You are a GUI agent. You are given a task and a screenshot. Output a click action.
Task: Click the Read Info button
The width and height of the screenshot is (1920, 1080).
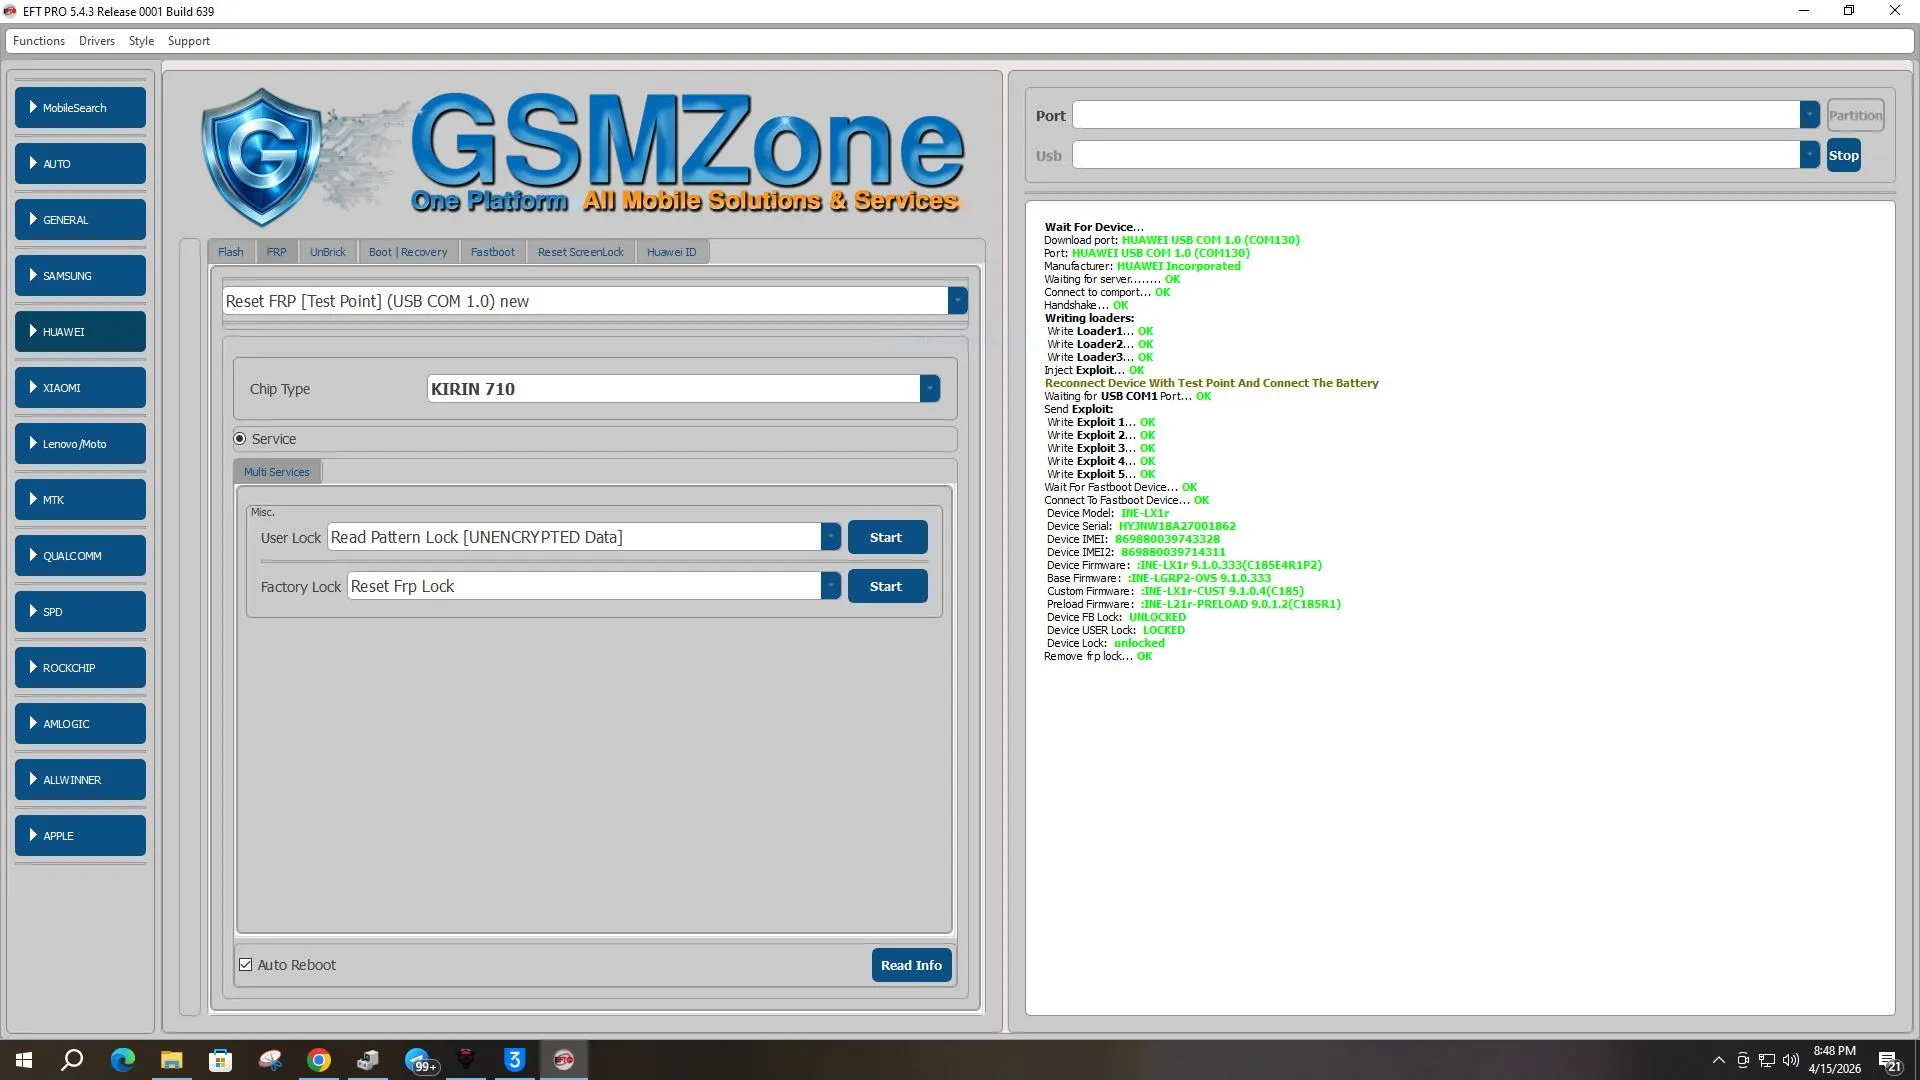[x=910, y=965]
